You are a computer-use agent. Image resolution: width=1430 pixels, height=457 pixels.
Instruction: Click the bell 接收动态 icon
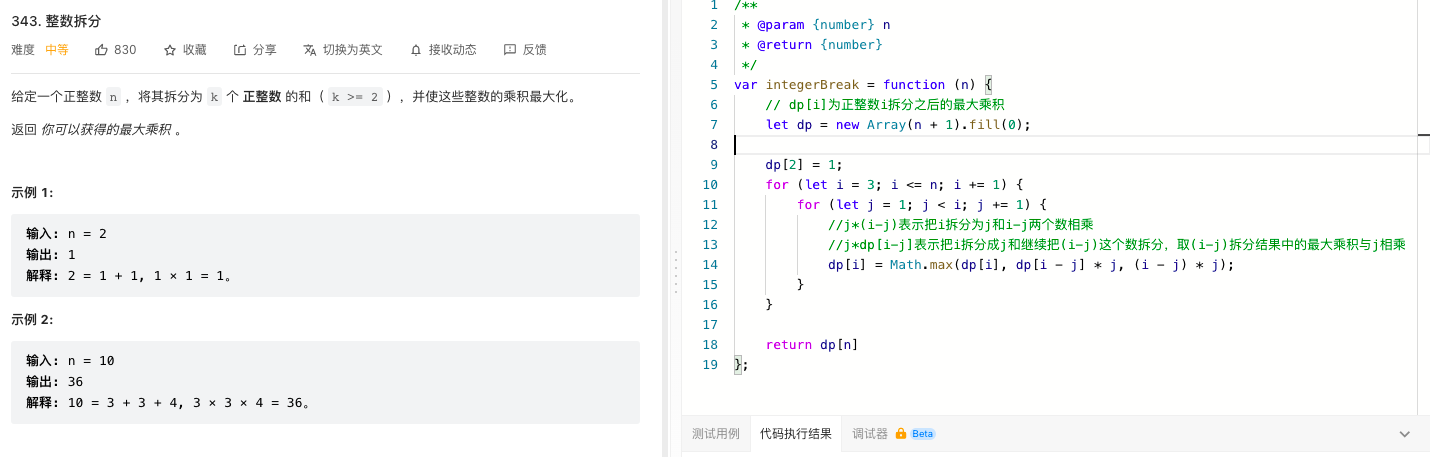click(x=416, y=49)
